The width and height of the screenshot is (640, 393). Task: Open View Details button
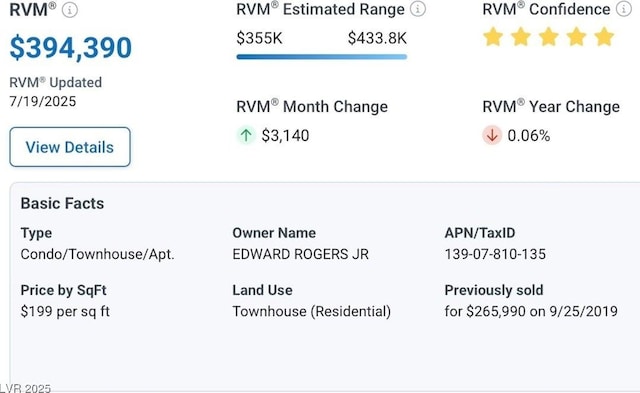pyautogui.click(x=70, y=147)
